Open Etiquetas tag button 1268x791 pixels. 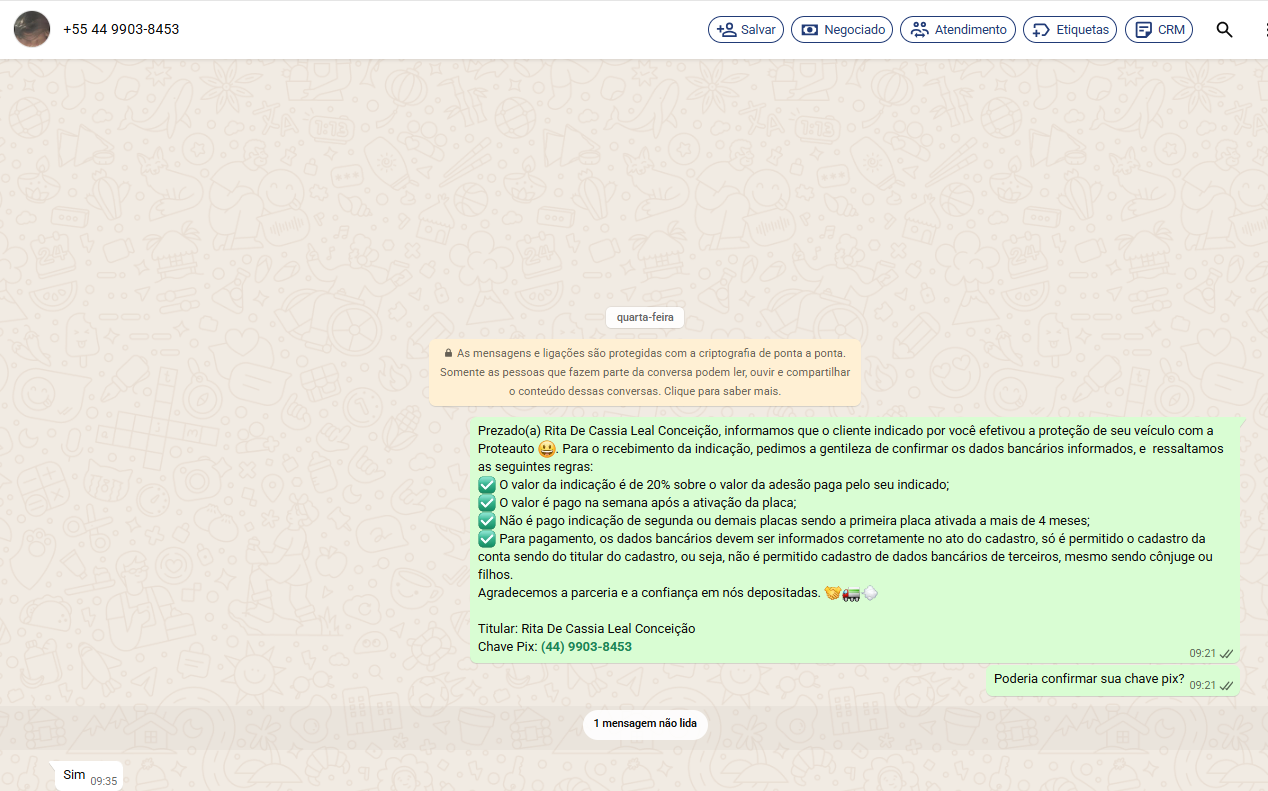coord(1069,30)
